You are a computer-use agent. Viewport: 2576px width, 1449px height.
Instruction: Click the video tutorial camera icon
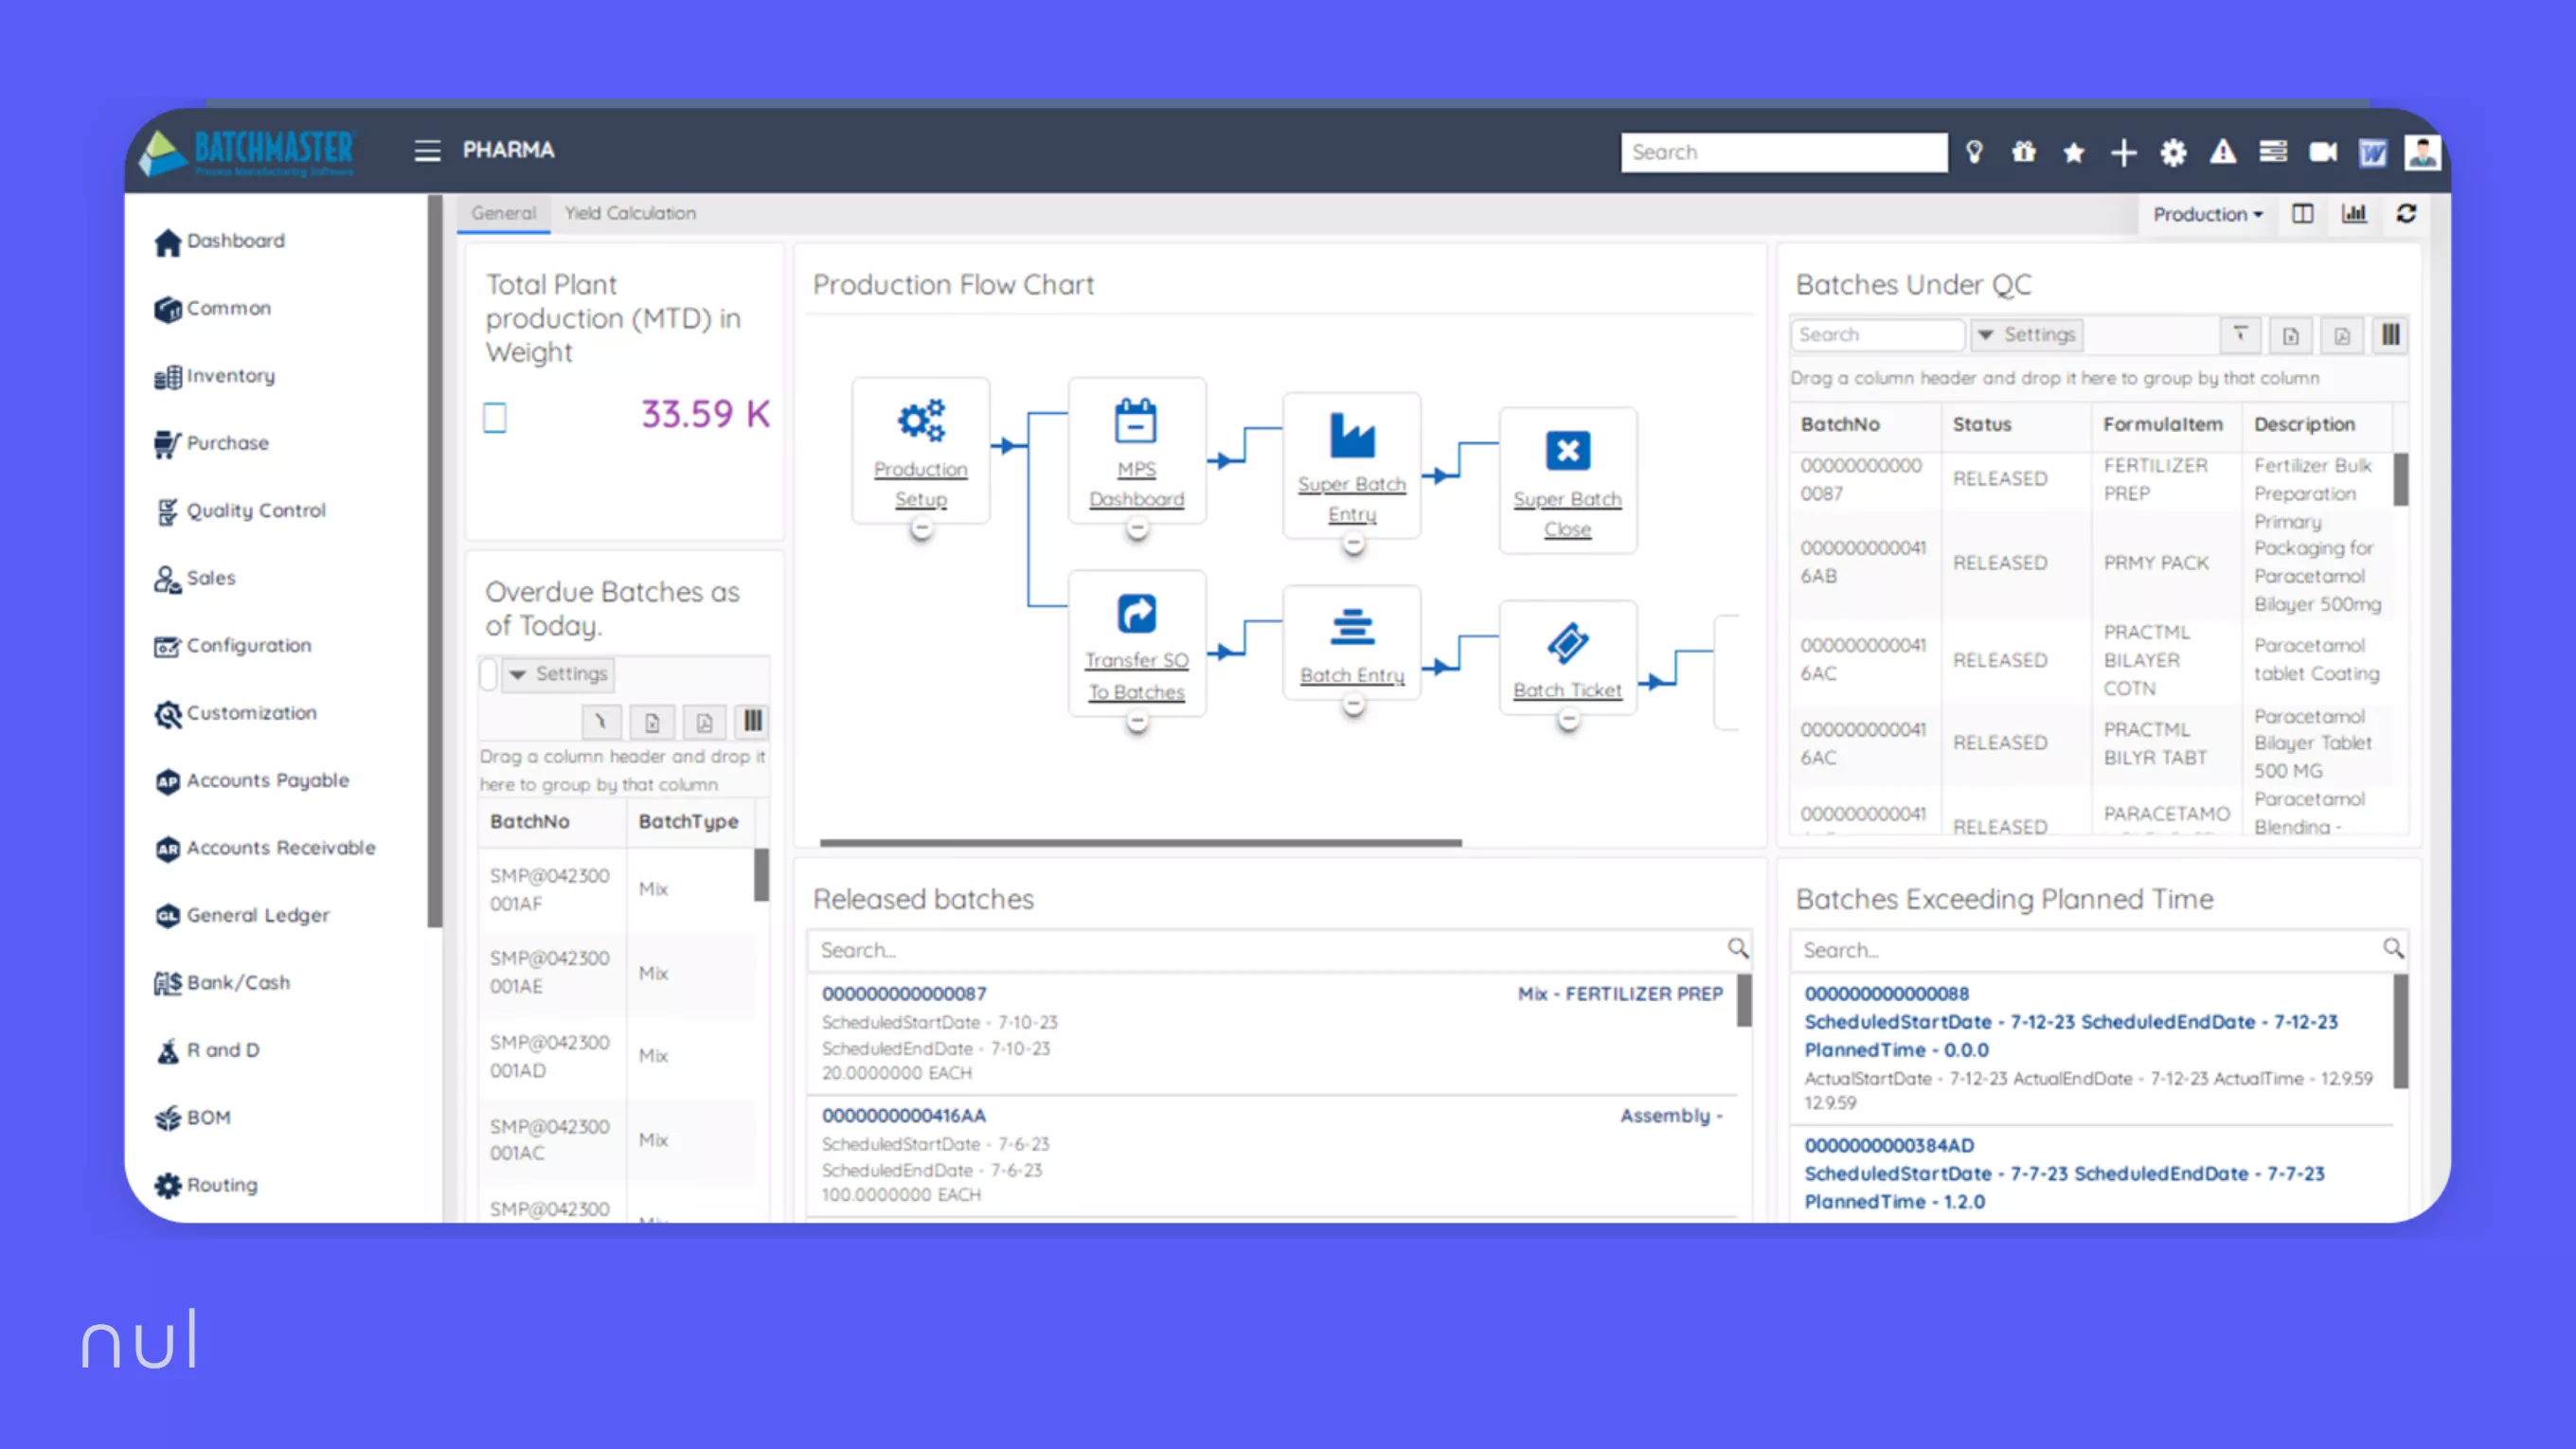point(2323,152)
